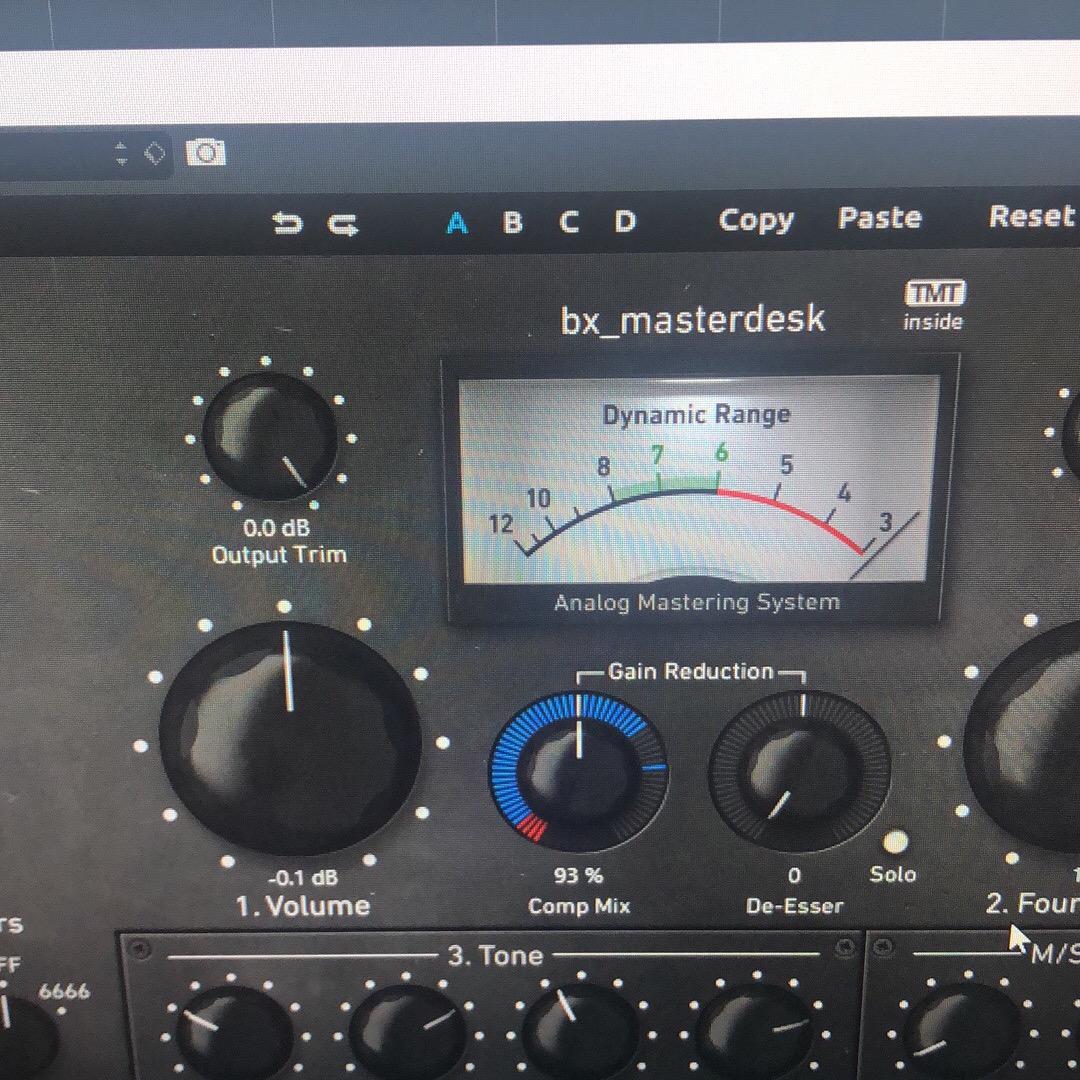
Task: Click the fourth Tone section knob
Action: pos(755,1028)
